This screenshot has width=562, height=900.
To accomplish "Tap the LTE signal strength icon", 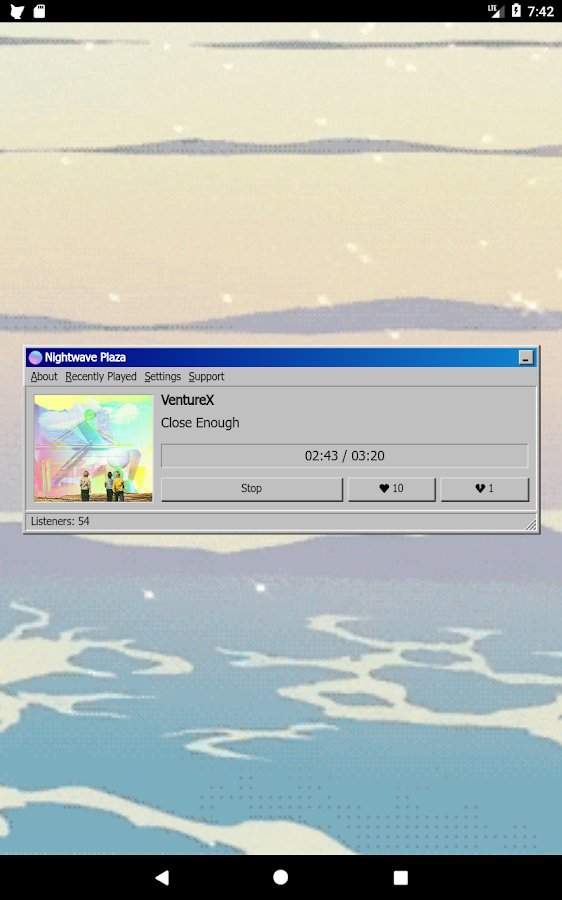I will click(495, 11).
